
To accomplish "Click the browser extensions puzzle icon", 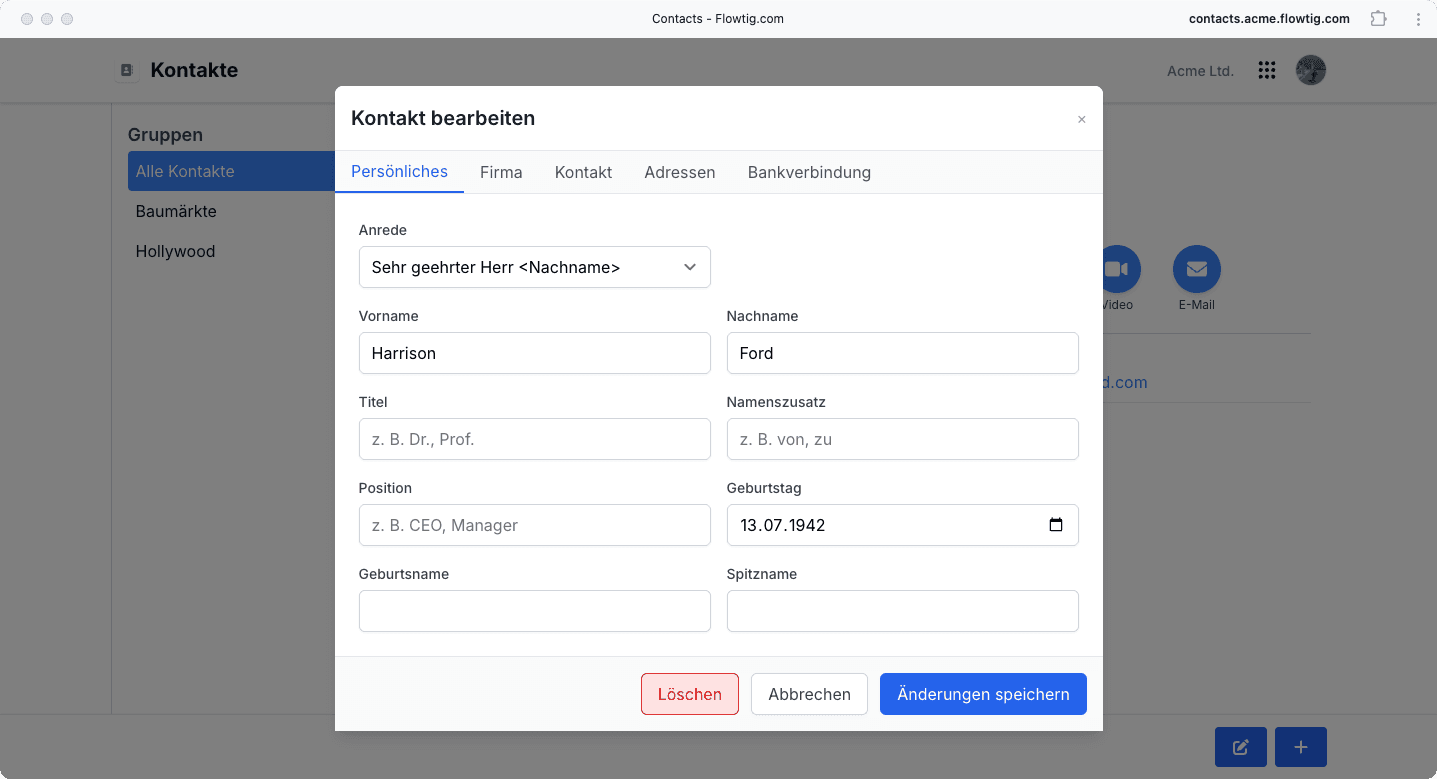I will pyautogui.click(x=1379, y=19).
